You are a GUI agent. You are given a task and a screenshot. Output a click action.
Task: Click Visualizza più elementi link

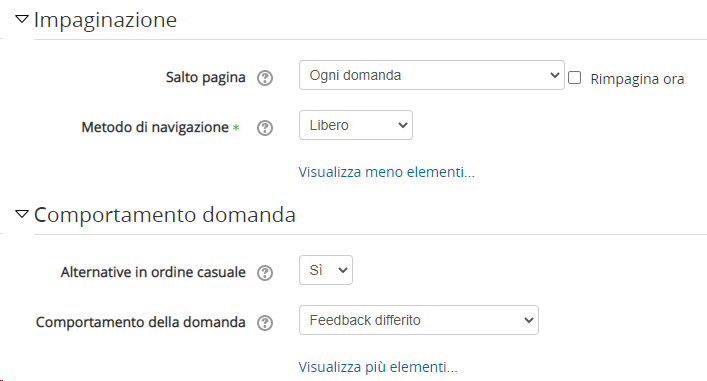pyautogui.click(x=378, y=367)
